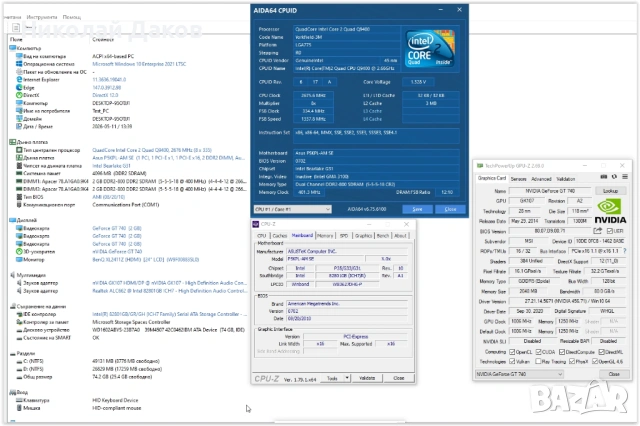Click the Монитор row icon

click(x=19, y=260)
